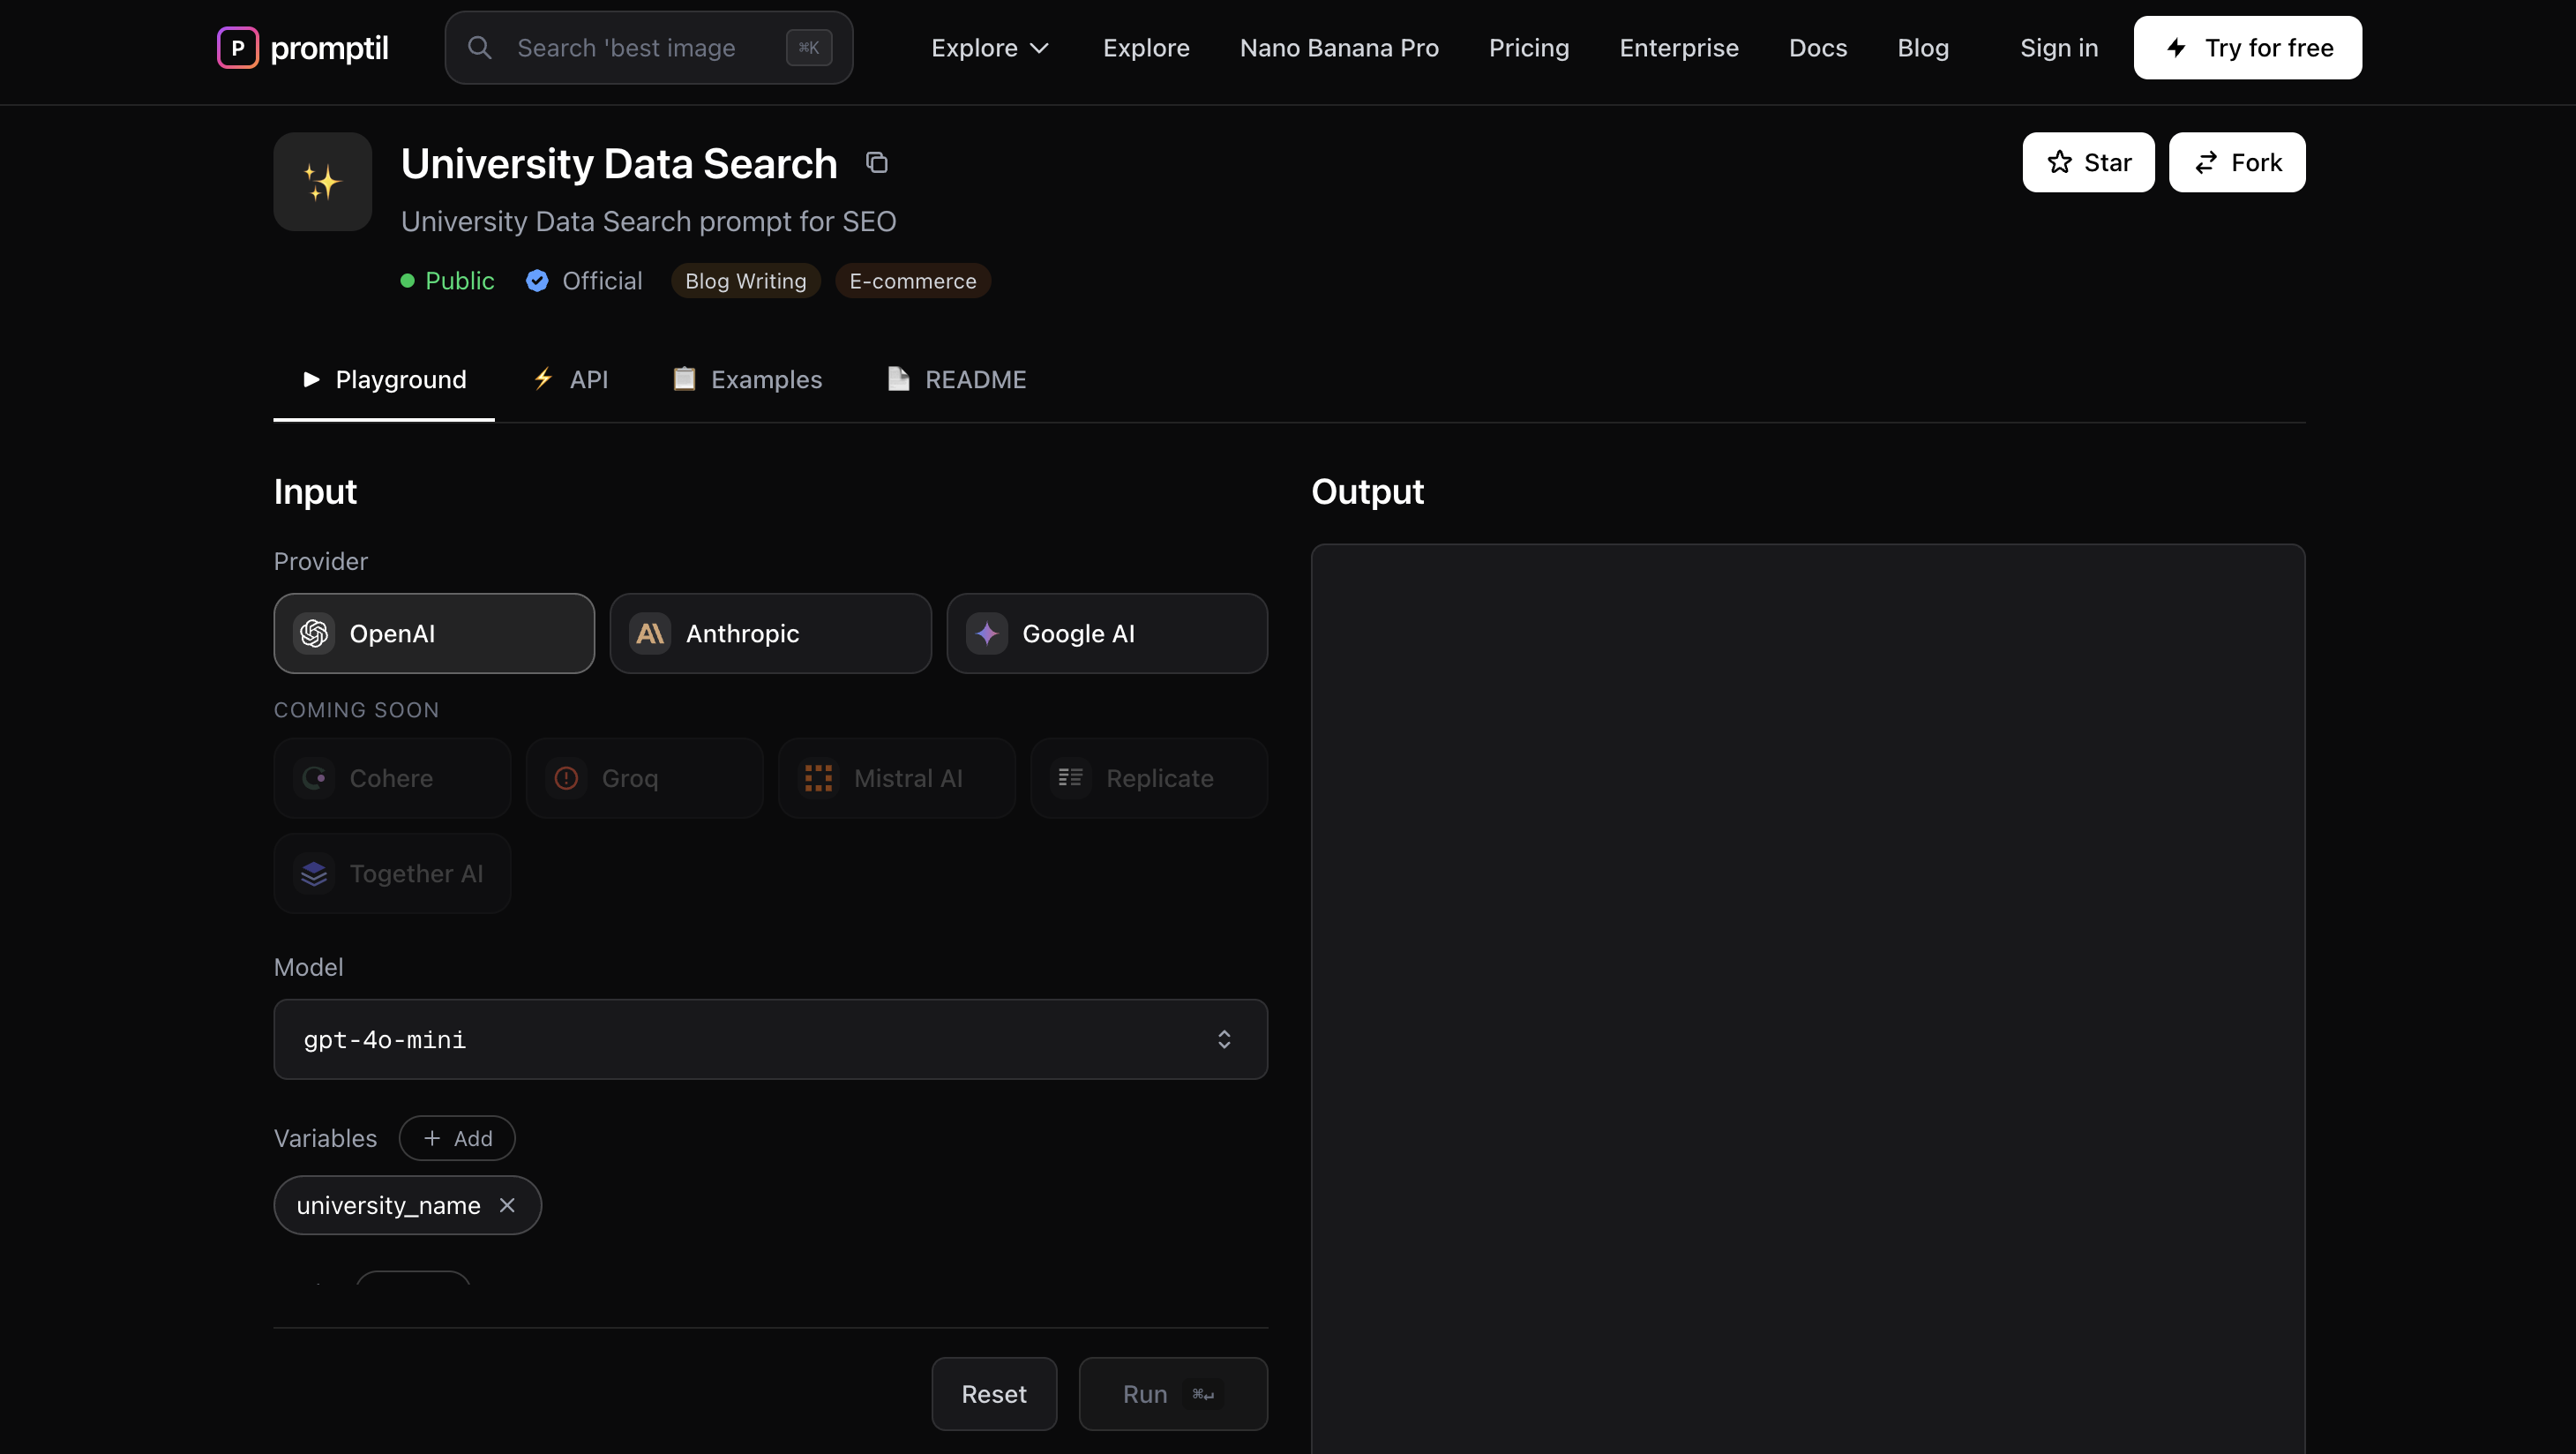Screen dimensions: 2576x1454
Task: Open the README tab
Action: (957, 379)
